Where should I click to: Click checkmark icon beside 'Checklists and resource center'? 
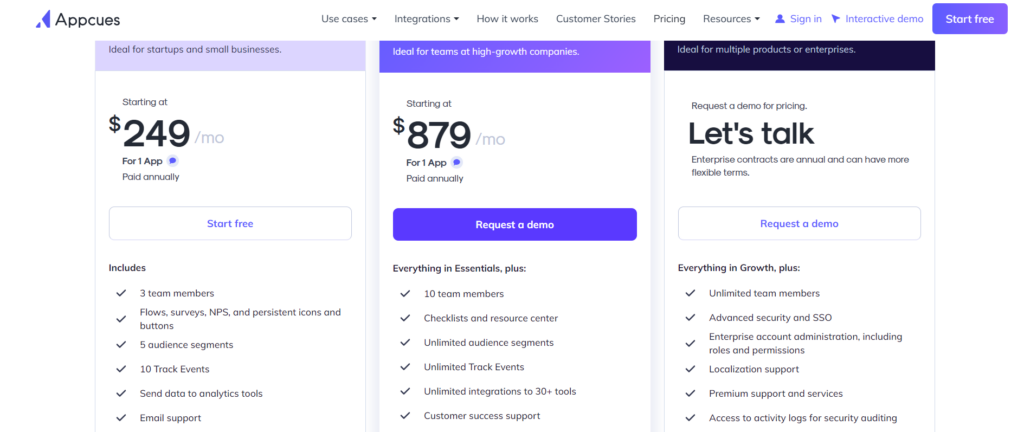click(x=406, y=318)
